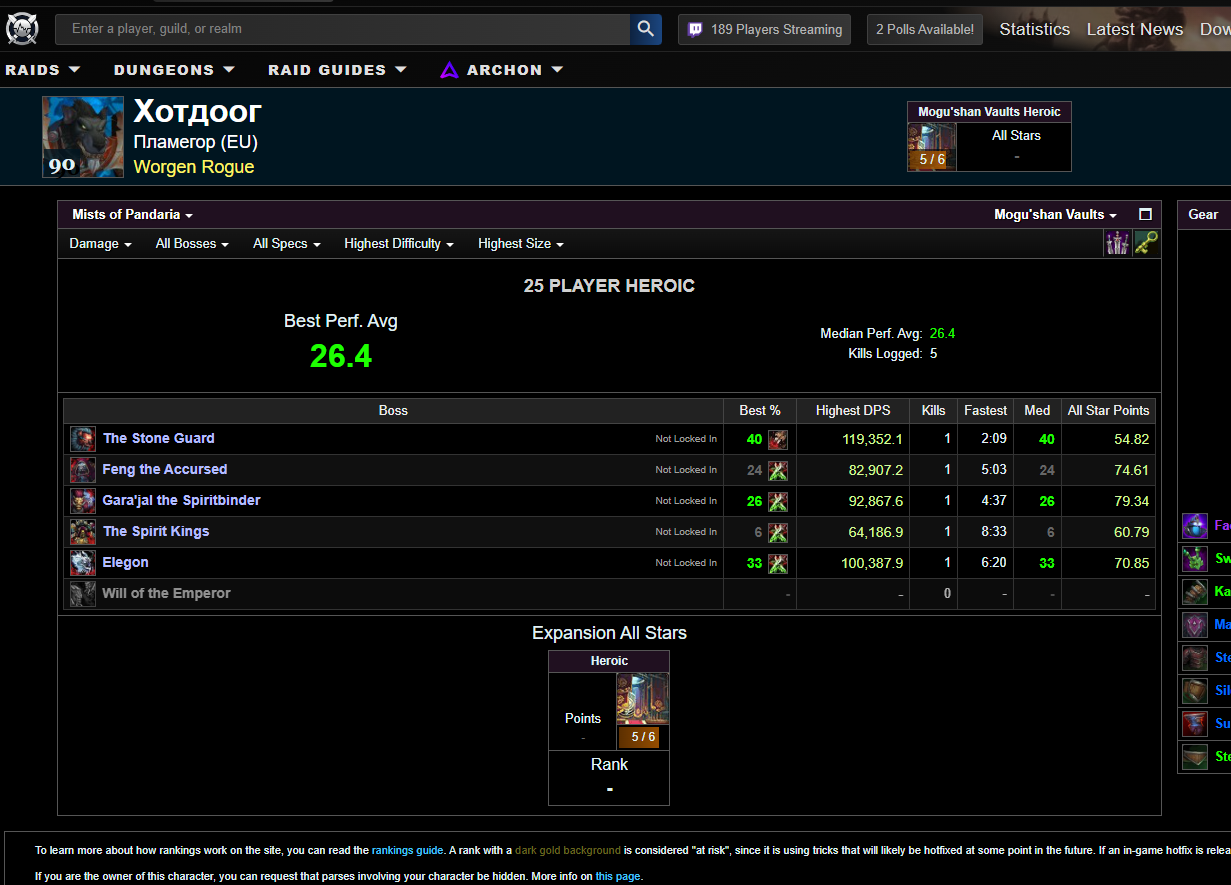Click the raids swords icon in filter bar
This screenshot has height=885, width=1231.
tap(1116, 243)
